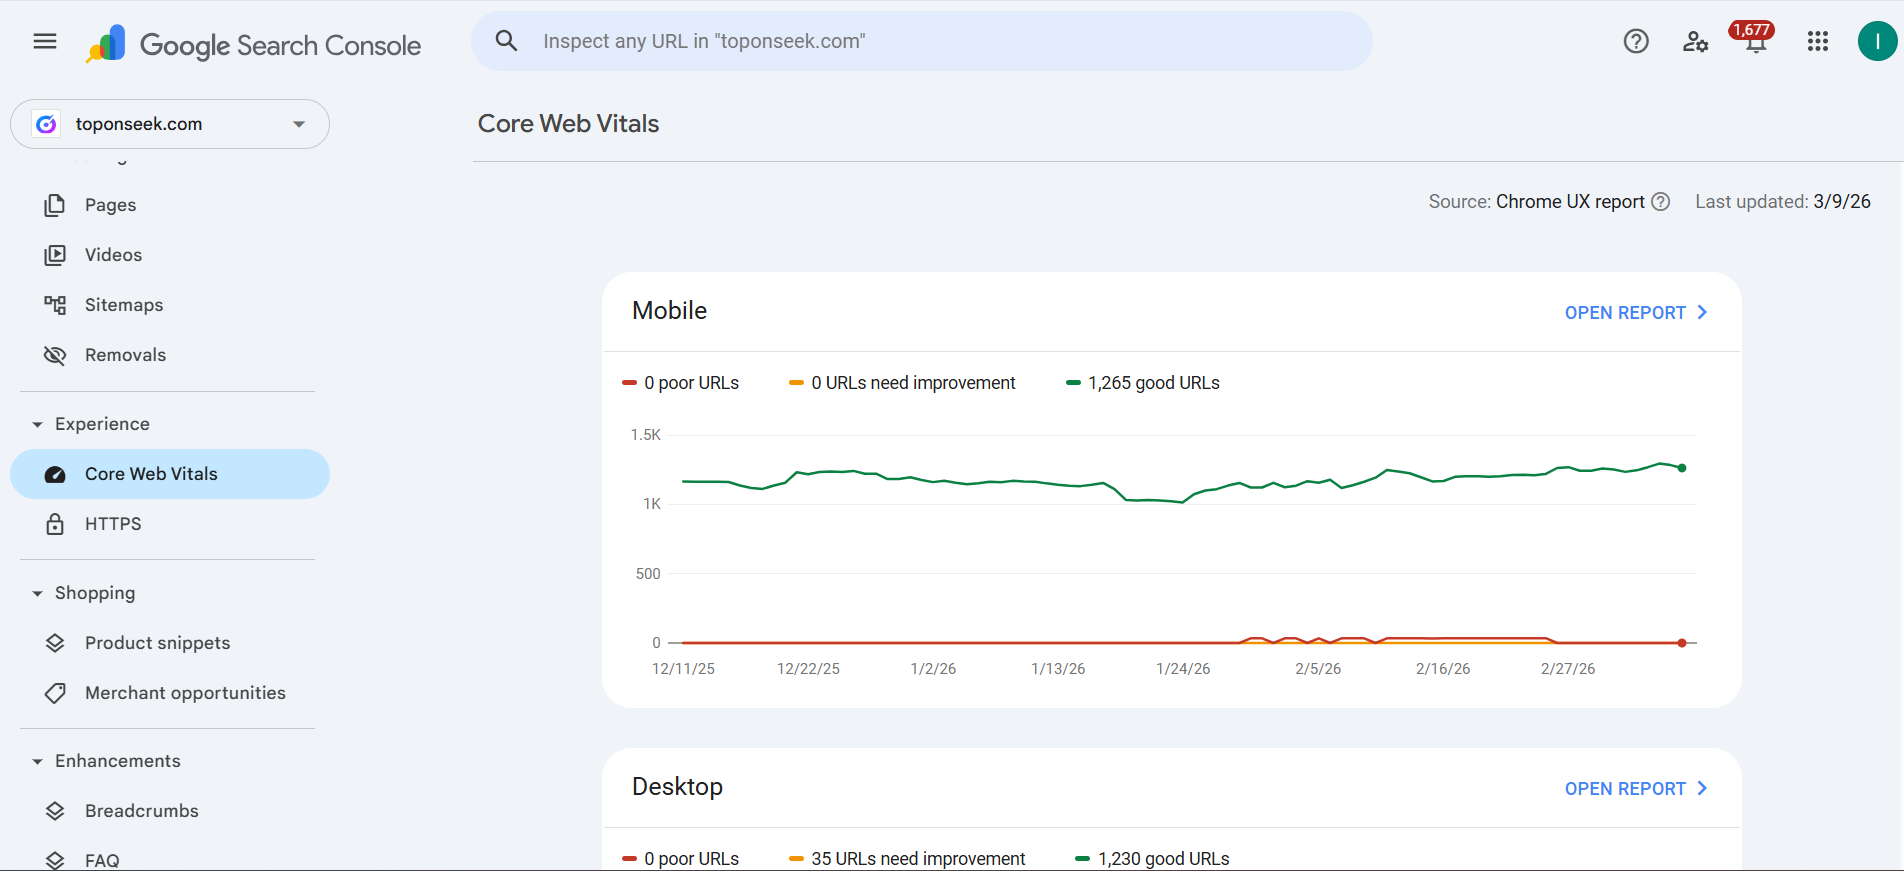Go to the Pages report
The height and width of the screenshot is (871, 1904).
point(170,205)
